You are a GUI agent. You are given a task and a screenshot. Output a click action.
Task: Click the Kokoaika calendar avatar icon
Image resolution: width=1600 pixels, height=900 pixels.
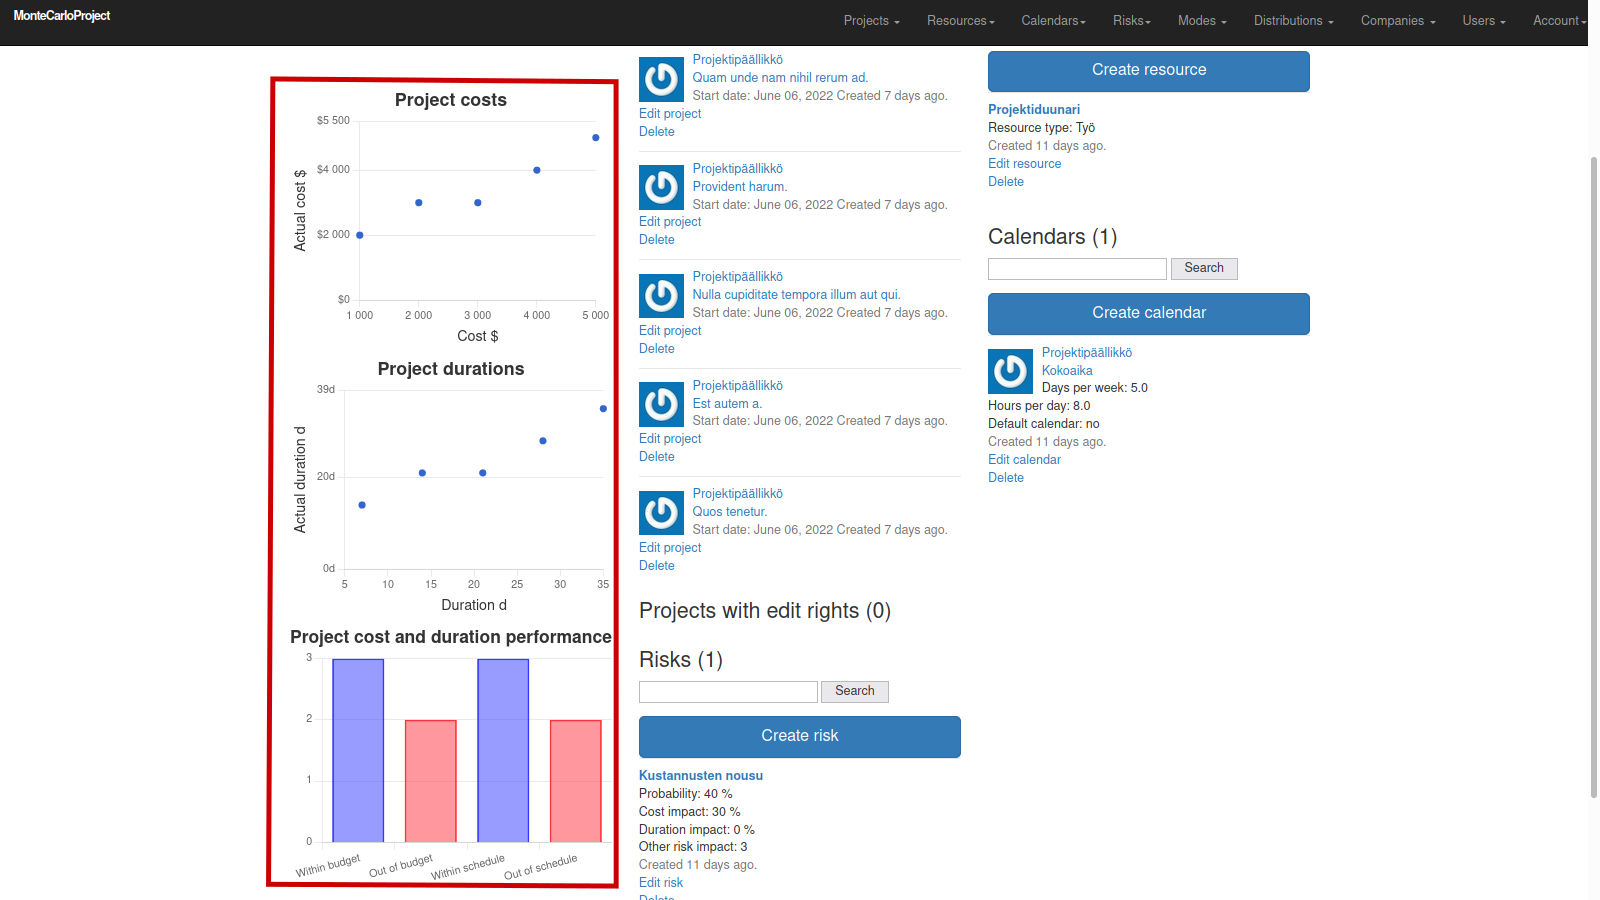pos(1010,372)
